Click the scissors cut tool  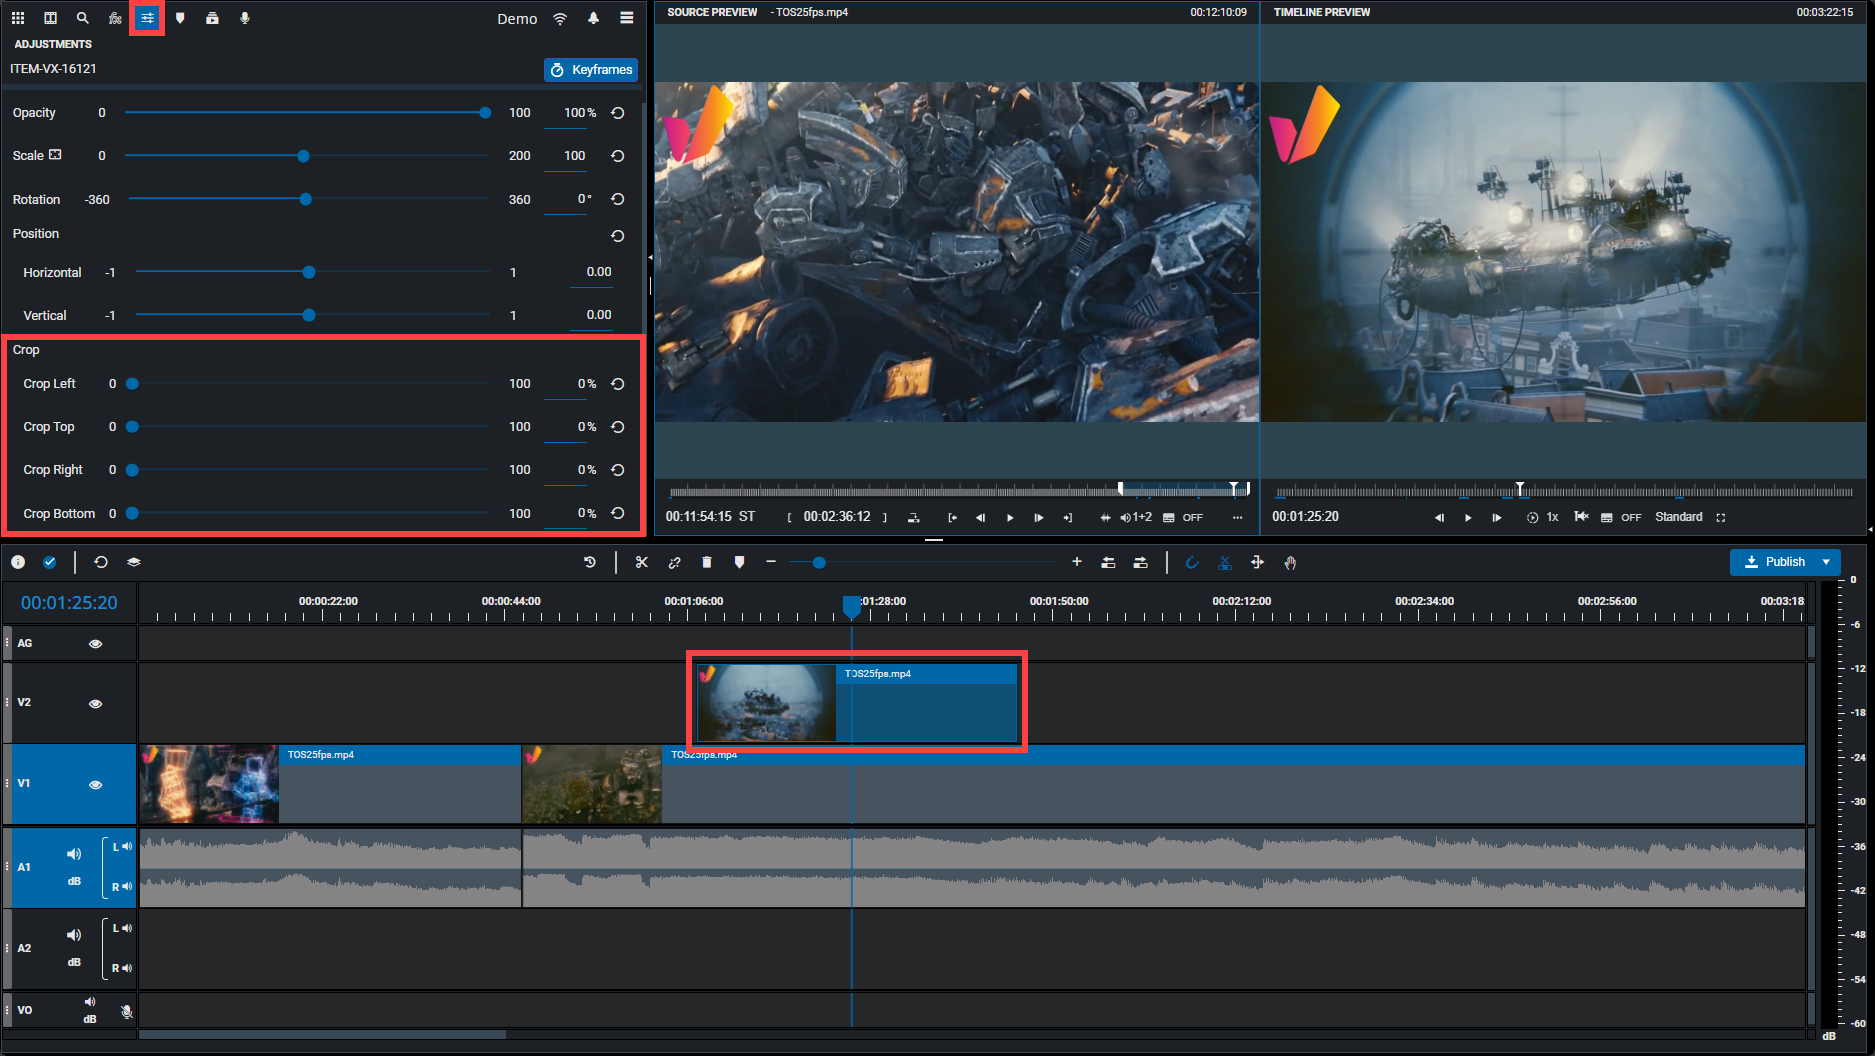641,562
